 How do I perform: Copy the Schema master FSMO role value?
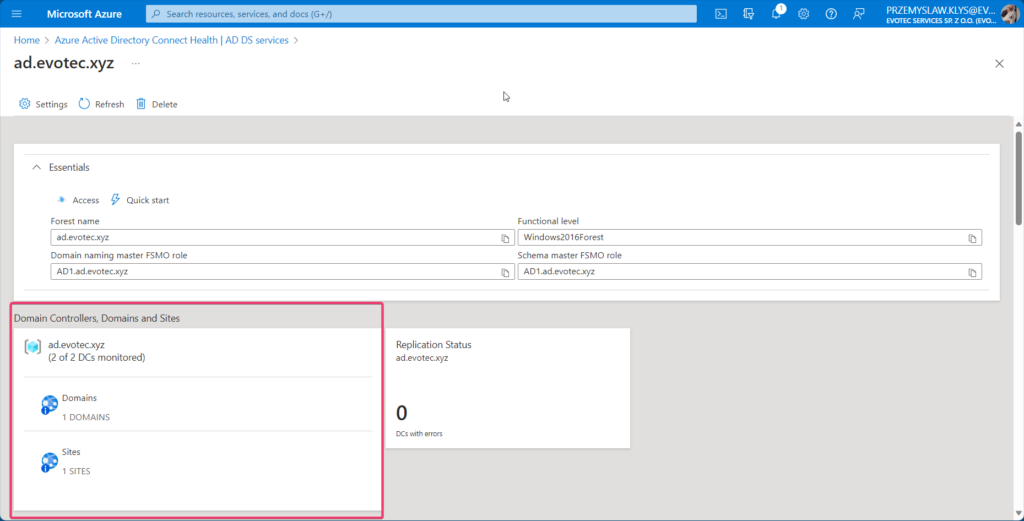[972, 272]
